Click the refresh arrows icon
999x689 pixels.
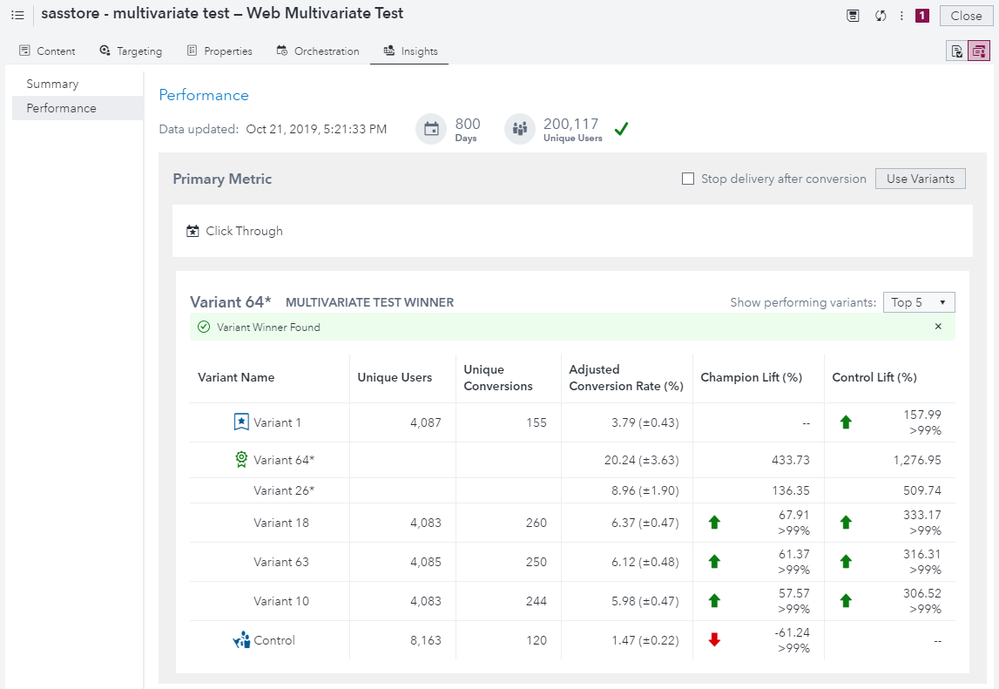point(880,16)
